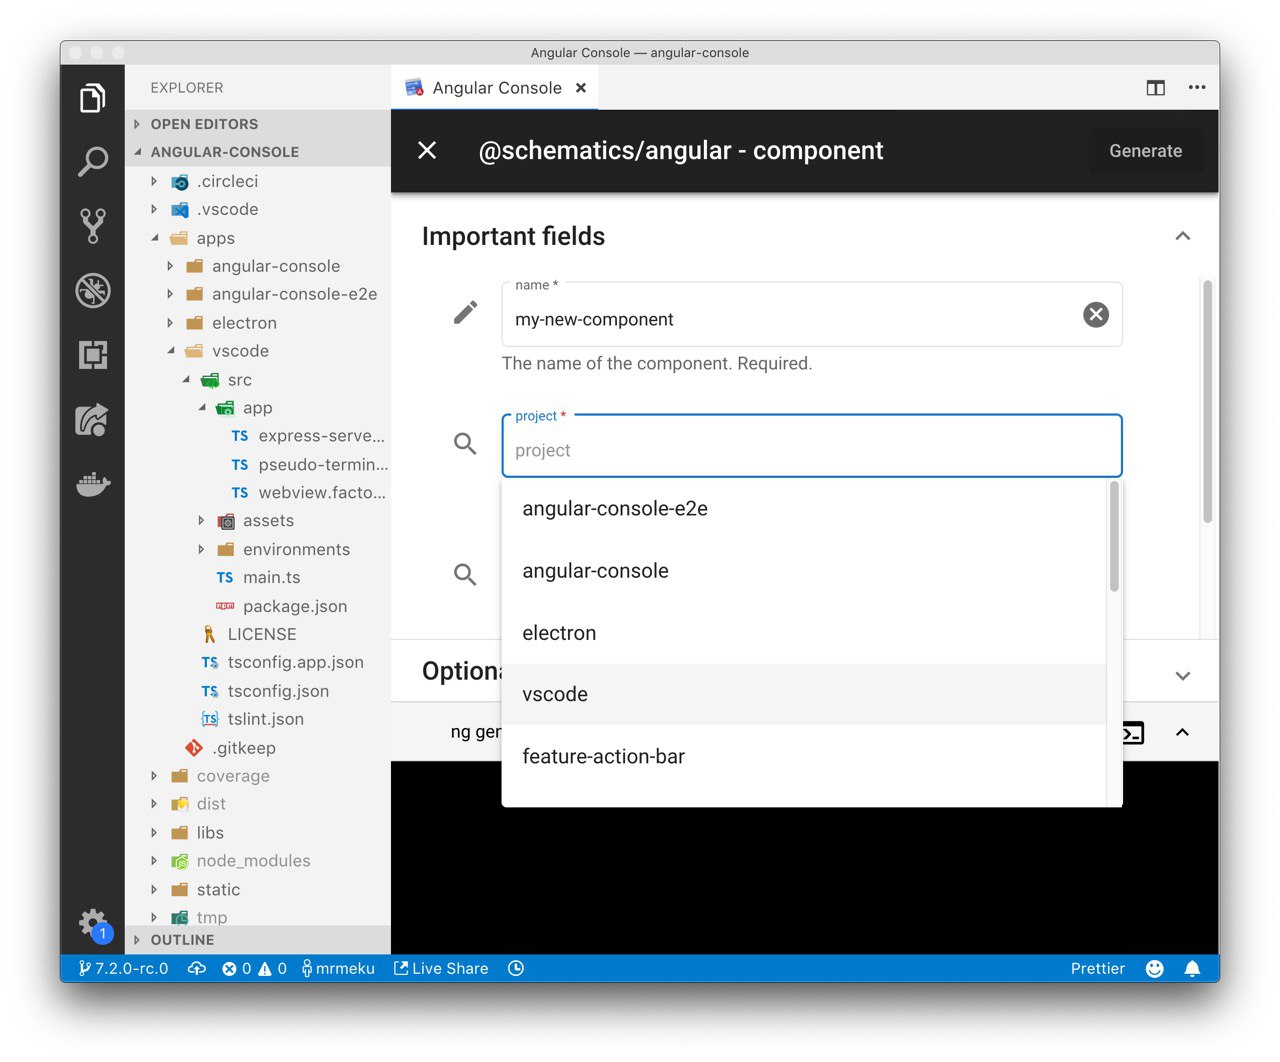The height and width of the screenshot is (1062, 1280).
Task: Split the editor to the right
Action: click(x=1156, y=88)
